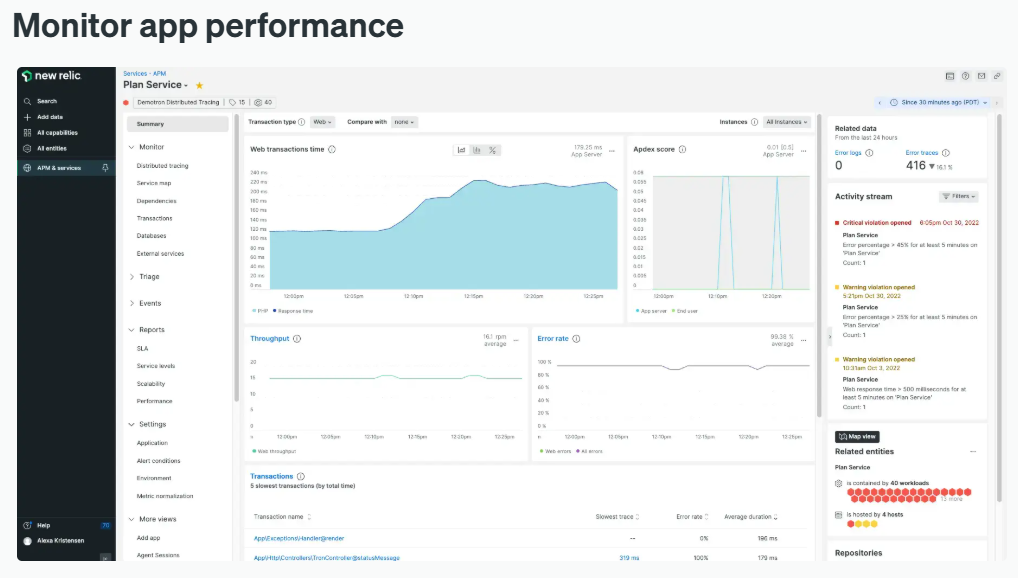This screenshot has height=578, width=1018.
Task: Toggle All errors series in Error rate legend
Action: [x=590, y=451]
